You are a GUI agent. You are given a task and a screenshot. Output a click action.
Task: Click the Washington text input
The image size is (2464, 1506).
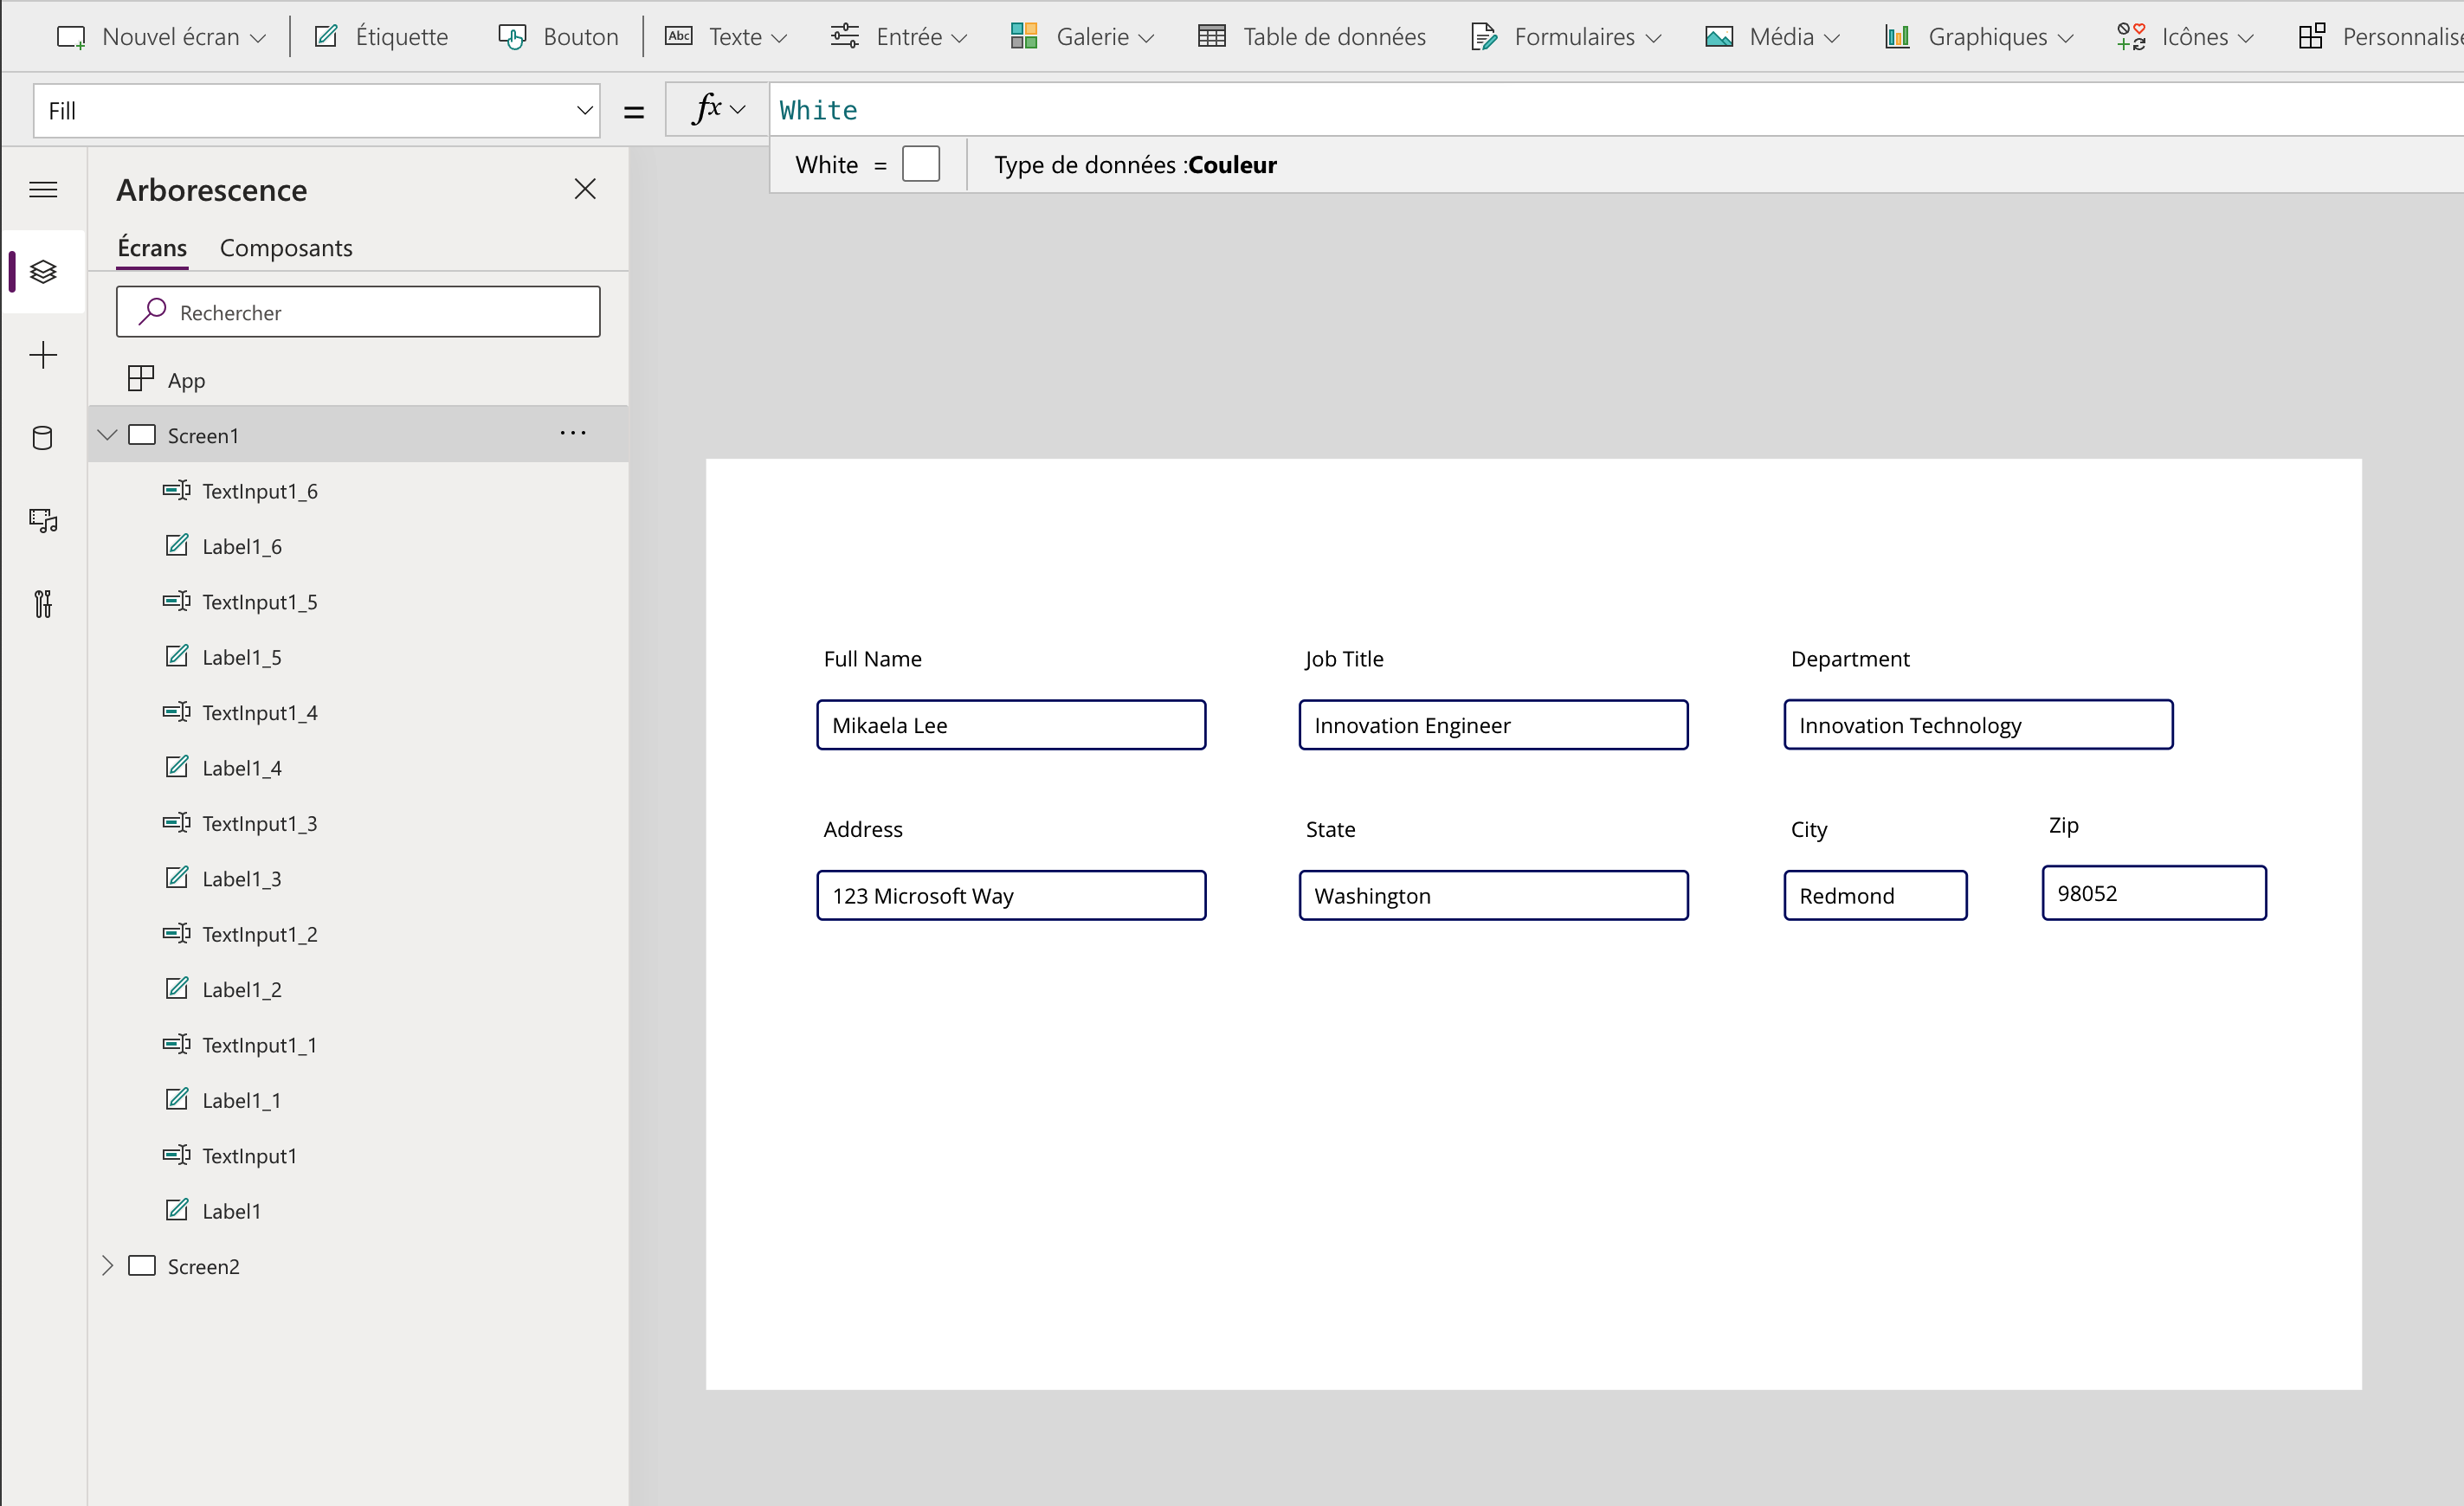pos(1493,895)
